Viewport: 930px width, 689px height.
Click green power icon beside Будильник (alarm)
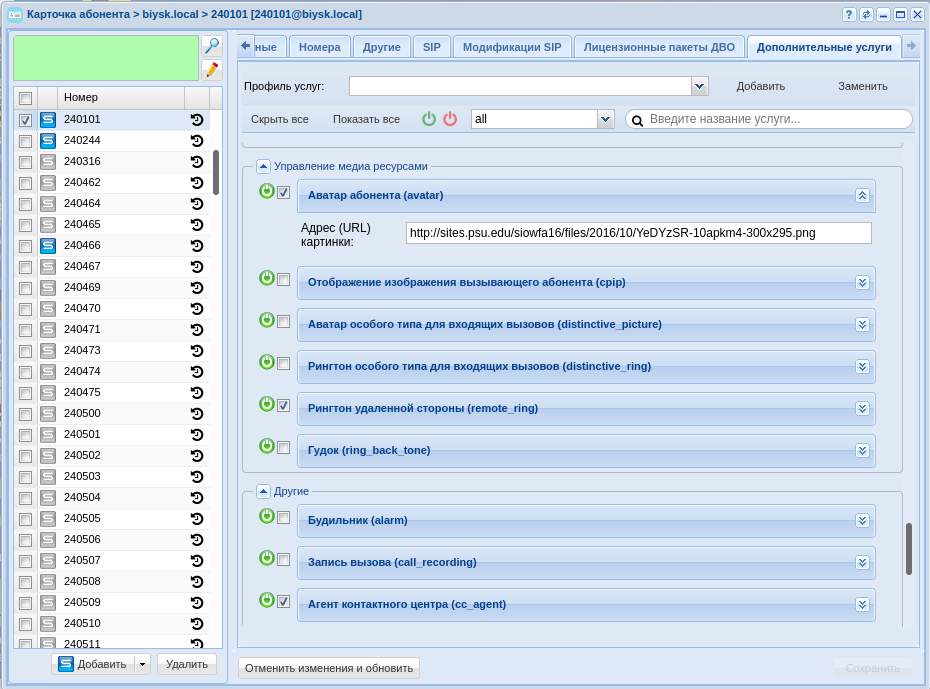266,516
